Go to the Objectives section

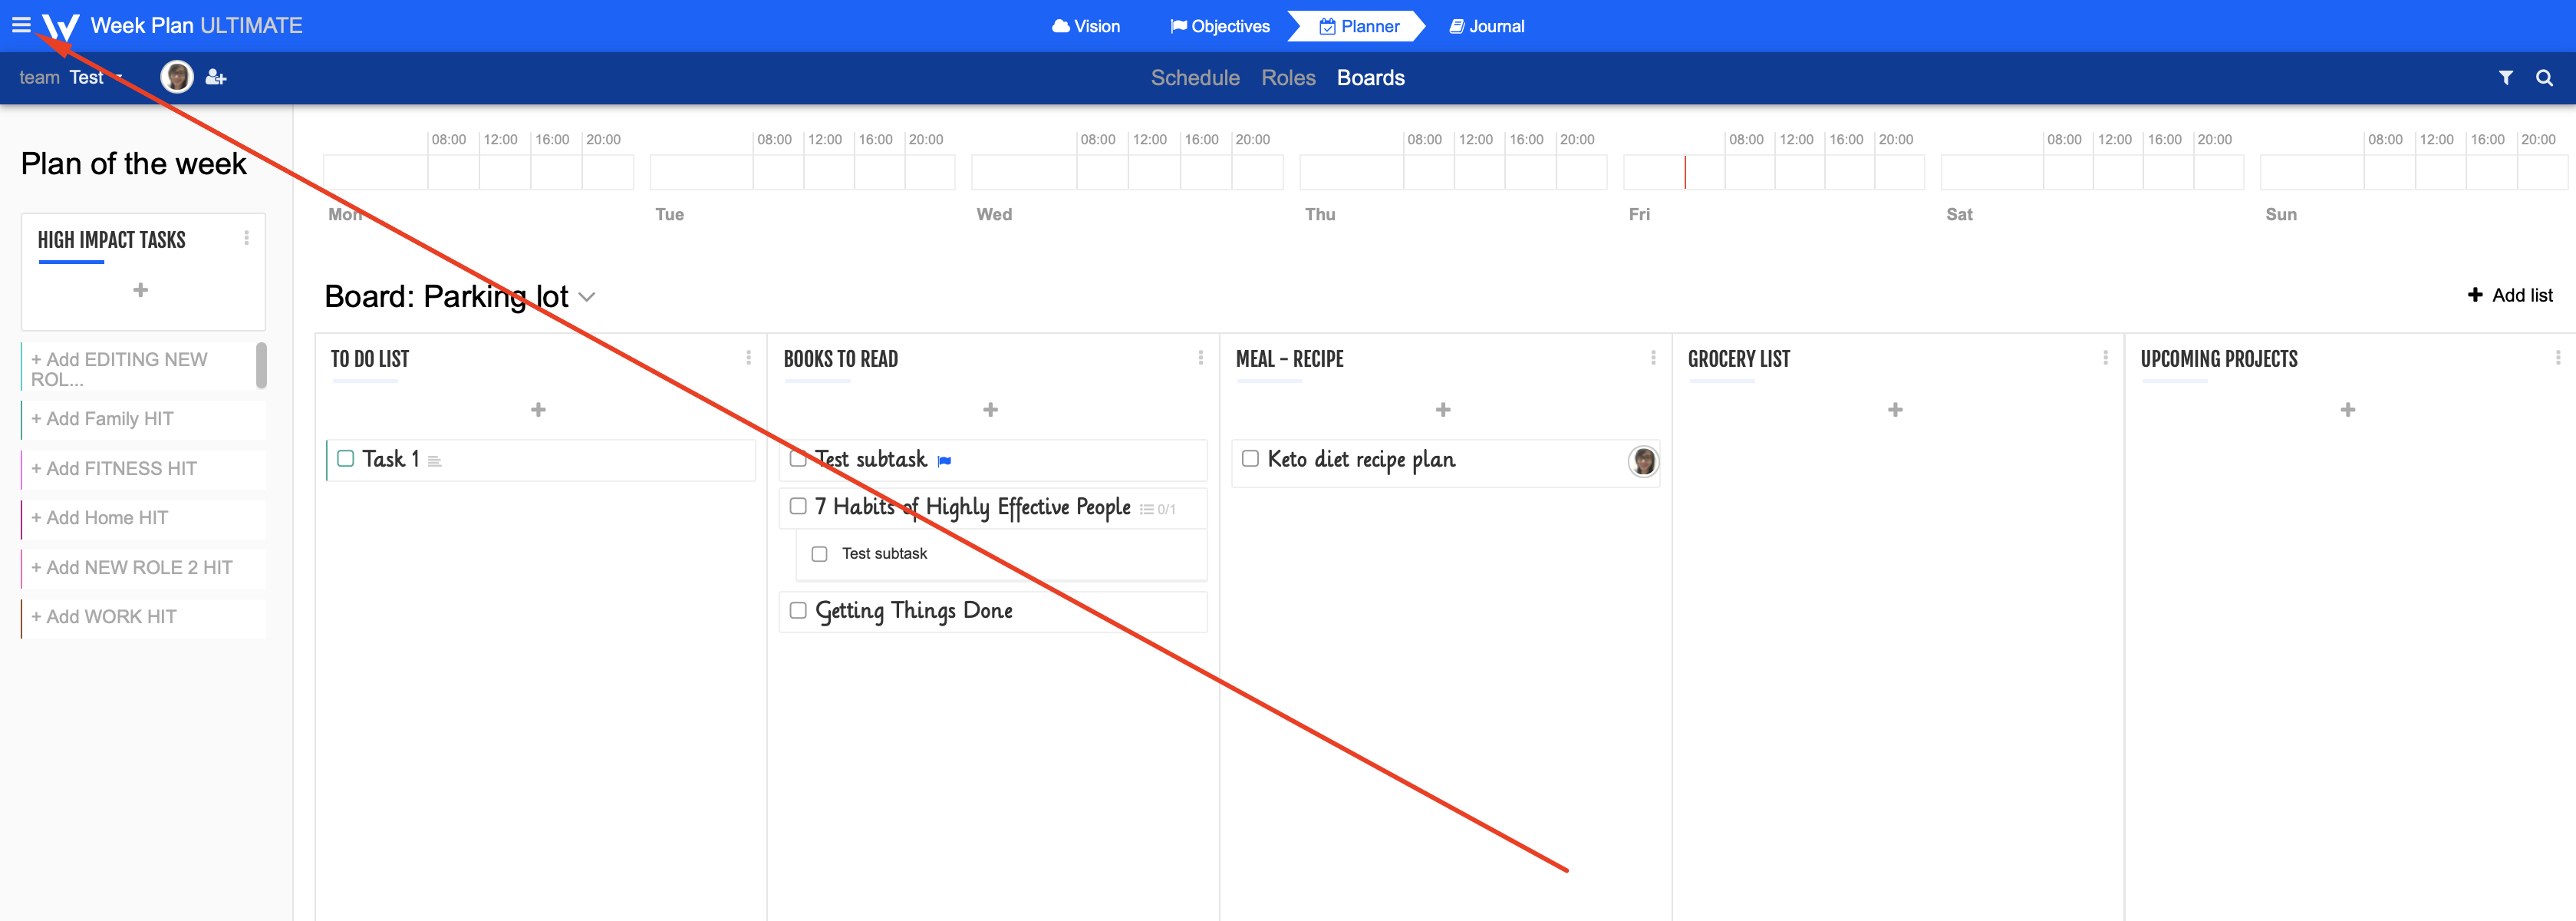coord(1220,26)
